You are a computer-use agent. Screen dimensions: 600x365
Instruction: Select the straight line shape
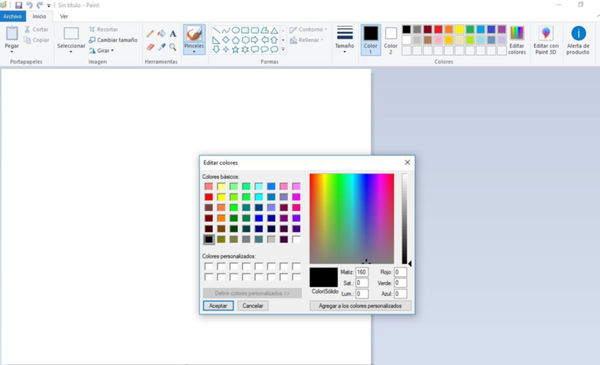coord(216,30)
